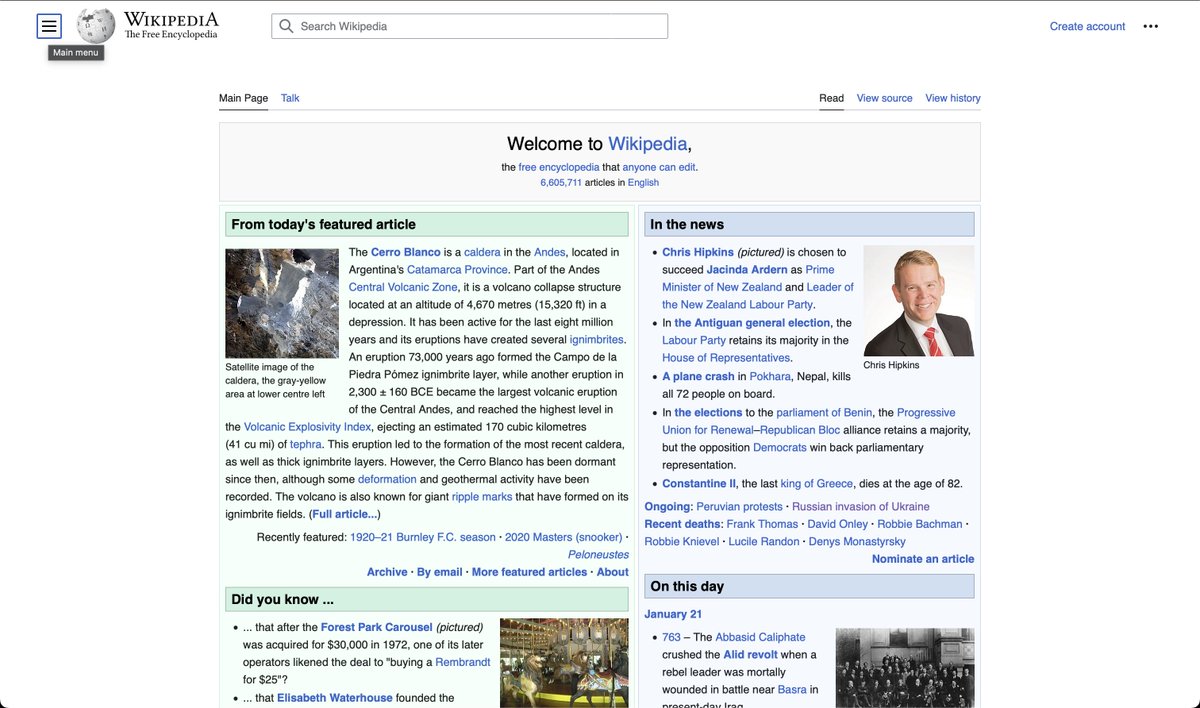Open the deformation link
Viewport: 1200px width, 708px height.
click(x=387, y=479)
